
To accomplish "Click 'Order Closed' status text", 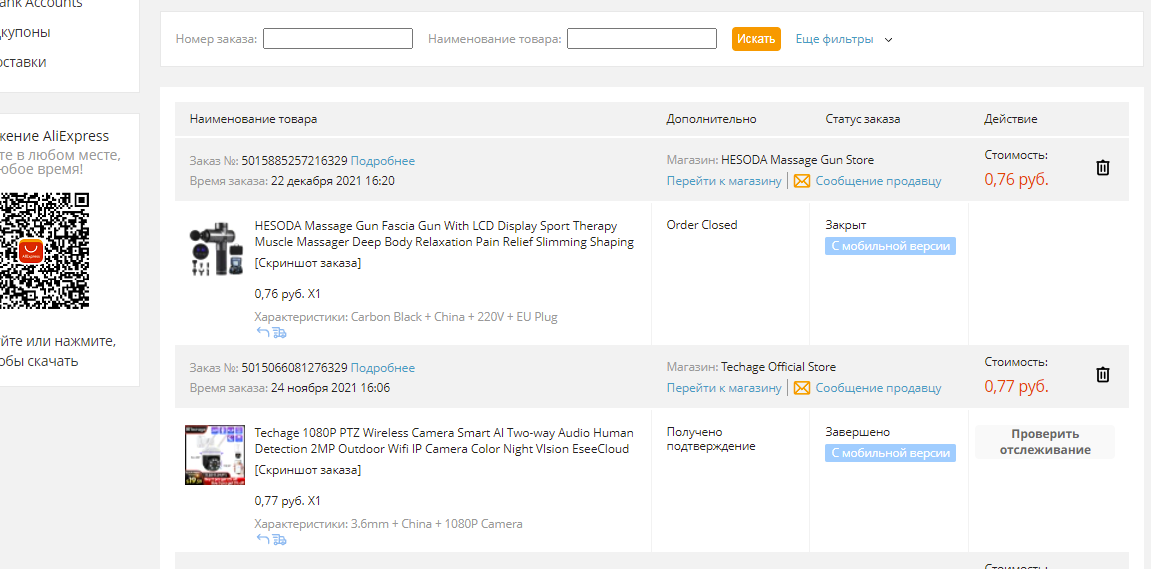I will (702, 225).
